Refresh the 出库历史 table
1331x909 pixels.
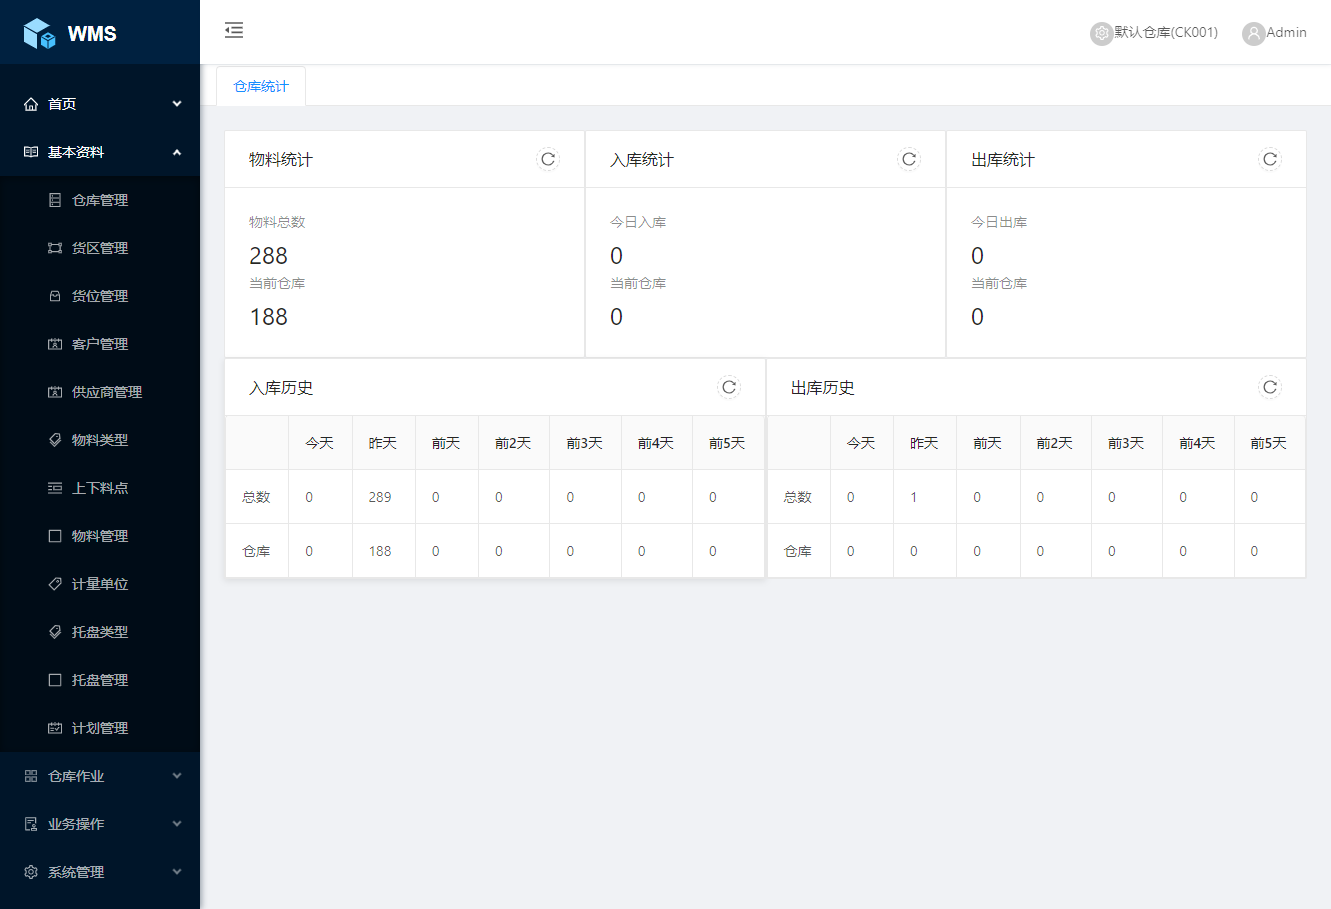pyautogui.click(x=1270, y=387)
